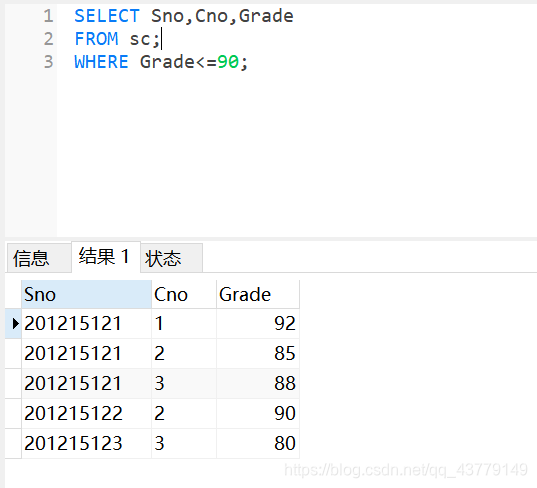
Task: Click the number 90 in query
Action: point(228,62)
